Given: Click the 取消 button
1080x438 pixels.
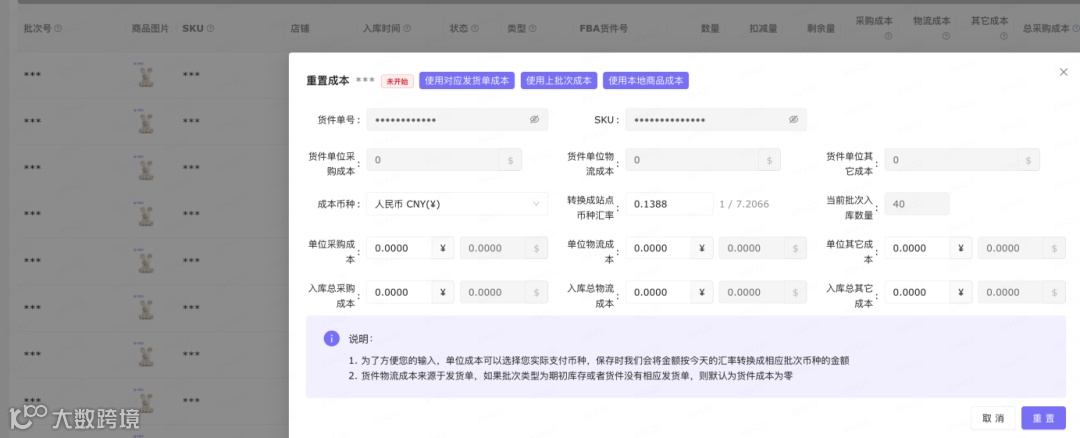Looking at the screenshot, I should [993, 418].
